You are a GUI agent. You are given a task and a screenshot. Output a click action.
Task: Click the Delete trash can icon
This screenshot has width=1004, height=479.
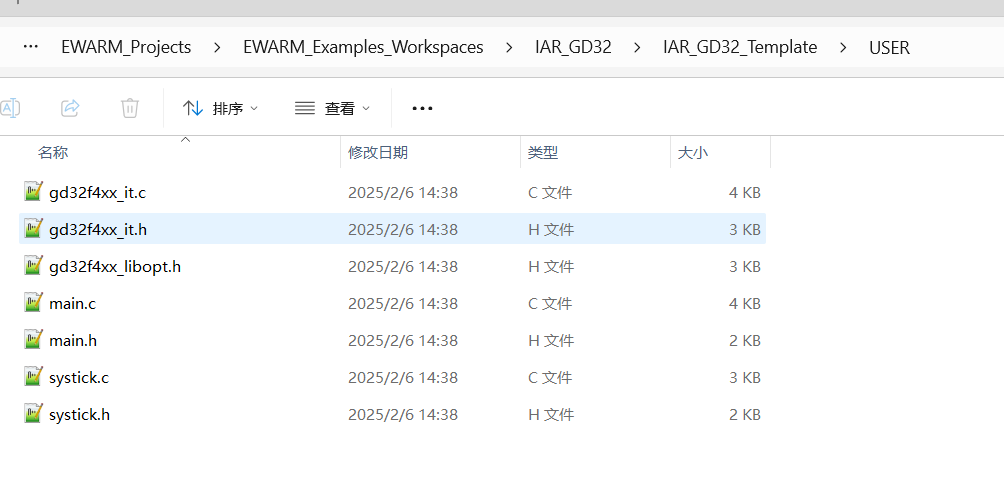coord(129,108)
